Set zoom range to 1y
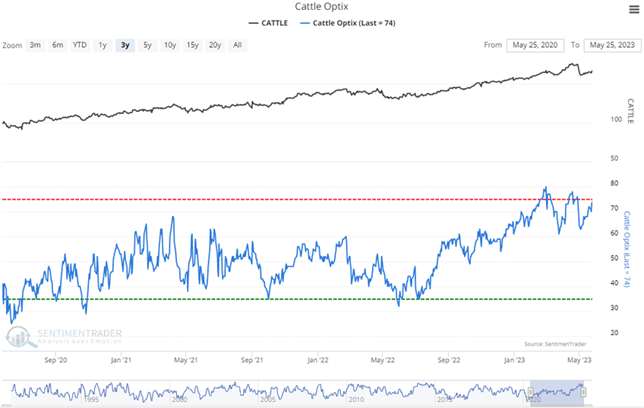This screenshot has width=644, height=408. click(x=102, y=45)
